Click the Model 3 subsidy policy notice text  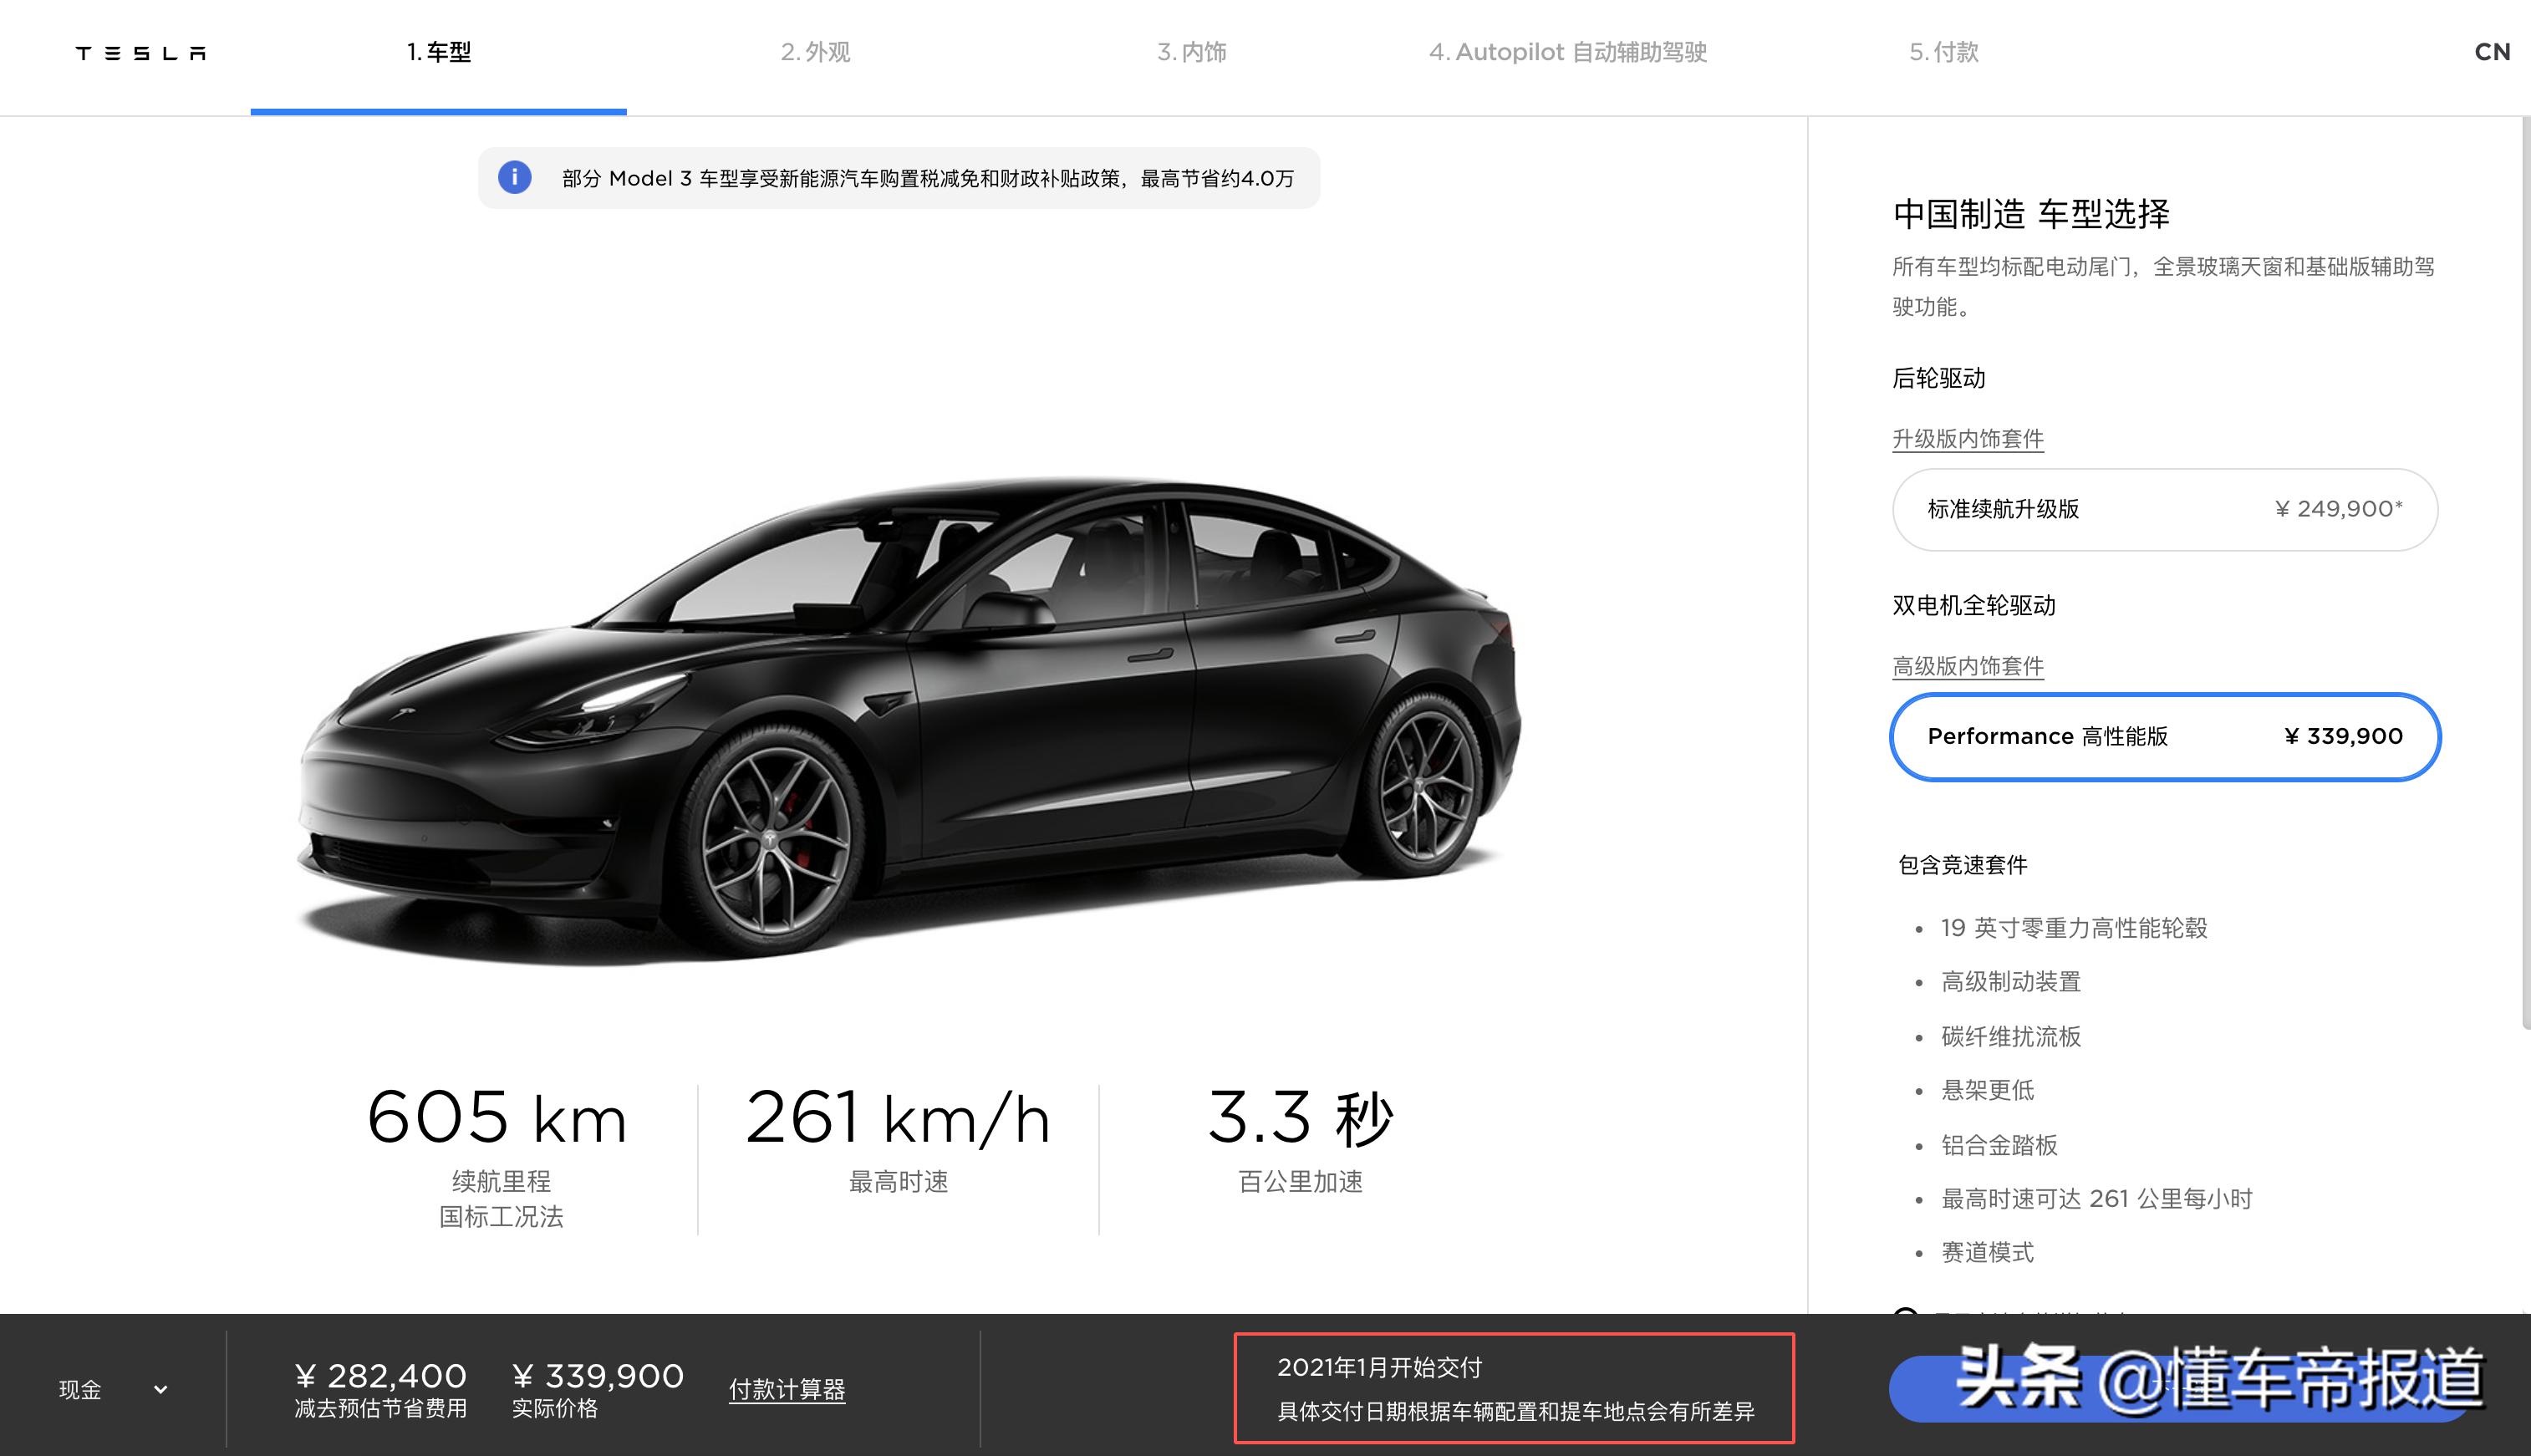[x=927, y=178]
